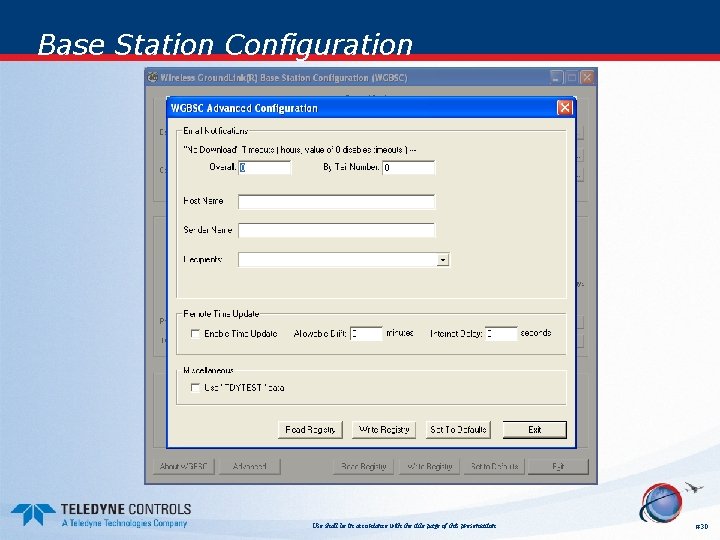The width and height of the screenshot is (720, 540).
Task: Focus the Sender Name text field
Action: click(336, 230)
